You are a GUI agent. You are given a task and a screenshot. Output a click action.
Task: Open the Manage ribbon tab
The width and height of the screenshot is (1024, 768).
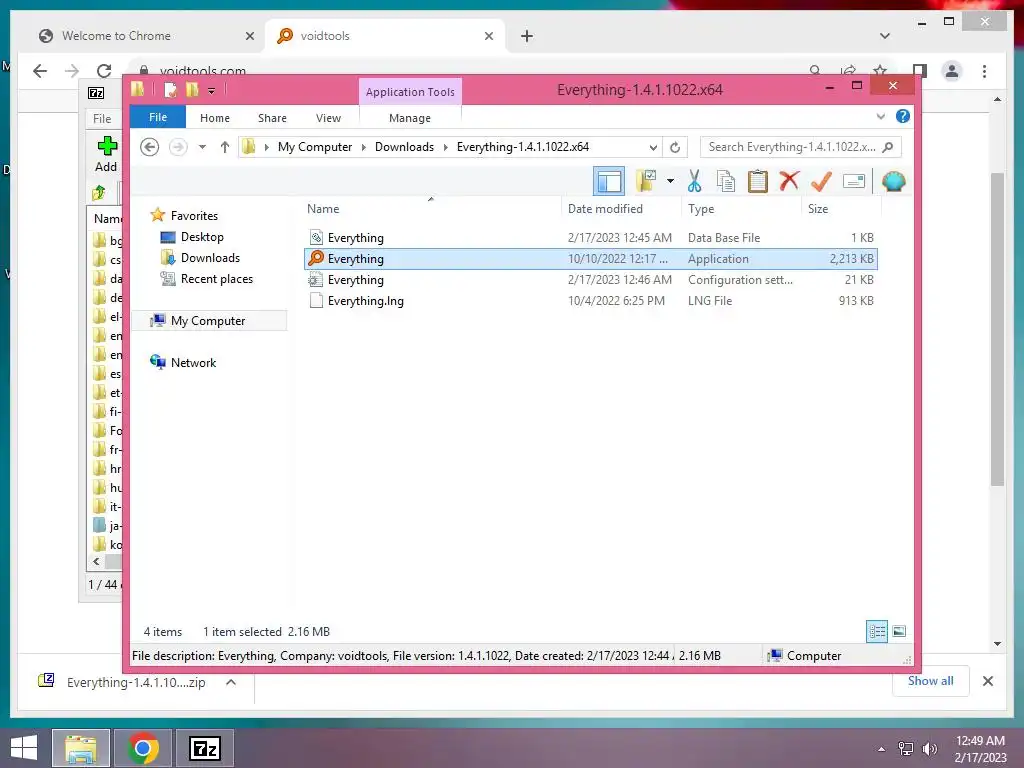tap(409, 118)
